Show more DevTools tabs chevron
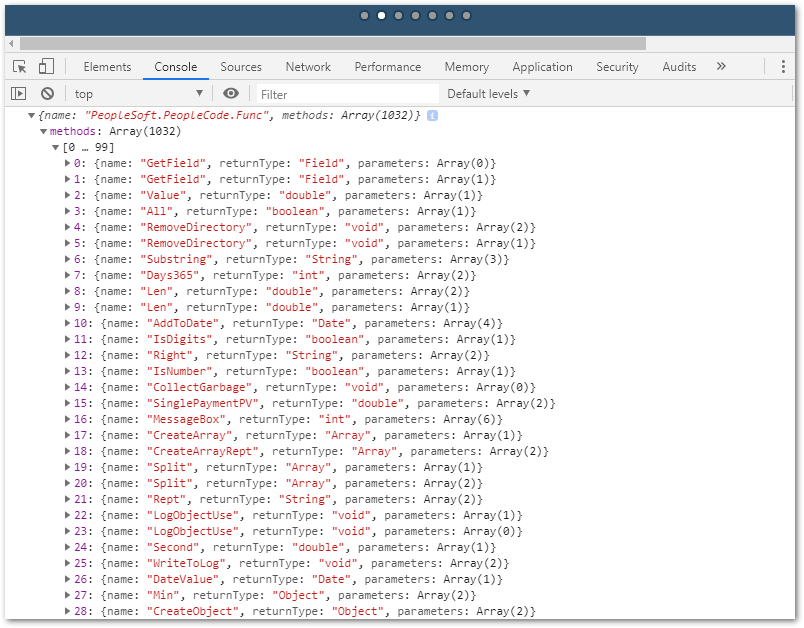 pyautogui.click(x=721, y=66)
